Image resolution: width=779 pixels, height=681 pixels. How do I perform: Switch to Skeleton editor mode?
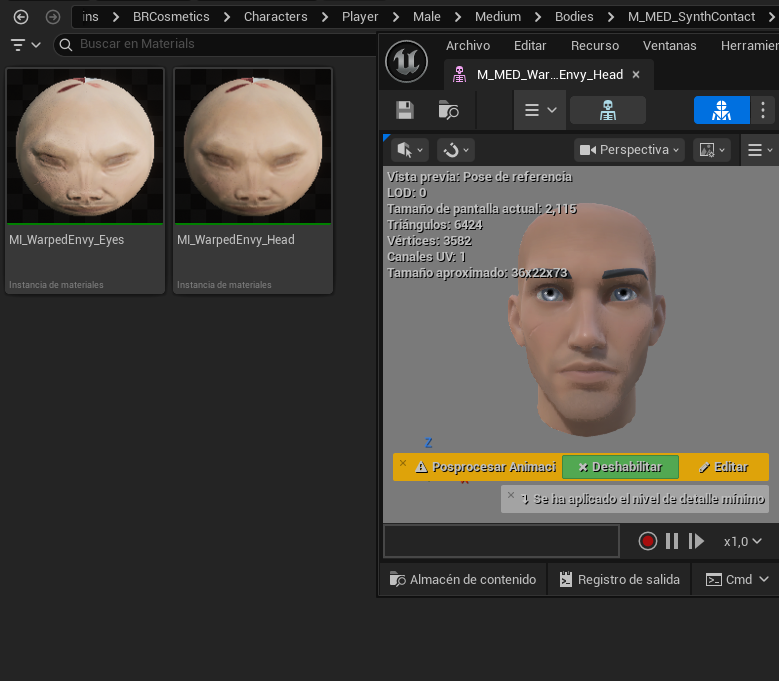pyautogui.click(x=608, y=110)
